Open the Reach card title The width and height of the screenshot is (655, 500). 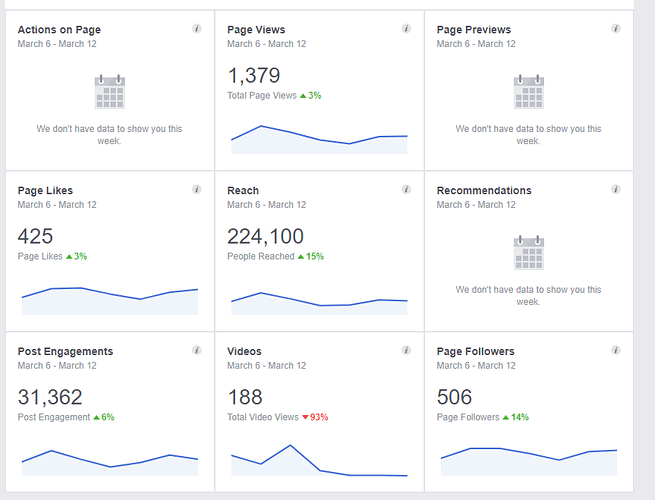243,190
